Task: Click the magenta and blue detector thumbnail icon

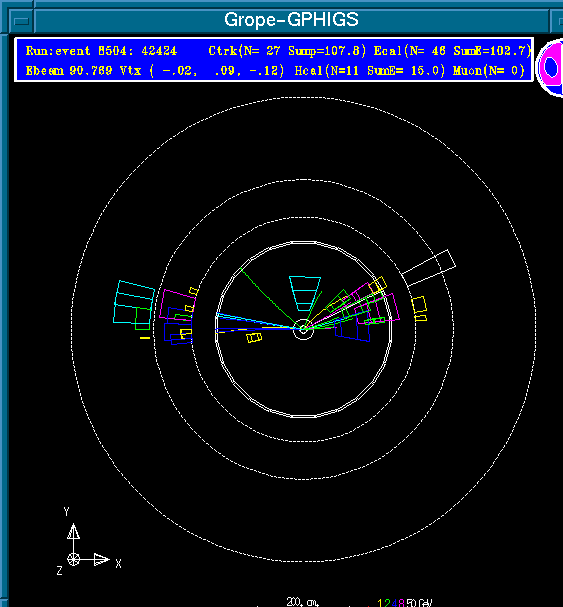Action: tap(551, 67)
